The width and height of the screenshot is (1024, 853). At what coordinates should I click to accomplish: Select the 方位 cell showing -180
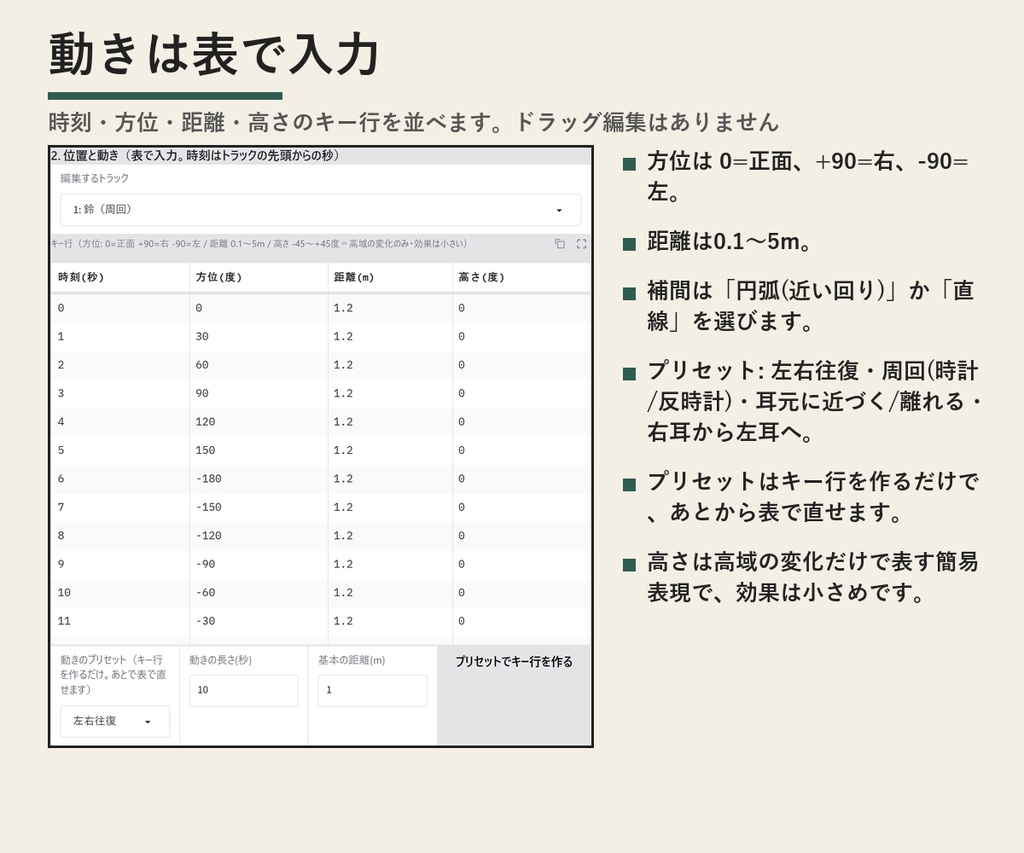tap(259, 479)
